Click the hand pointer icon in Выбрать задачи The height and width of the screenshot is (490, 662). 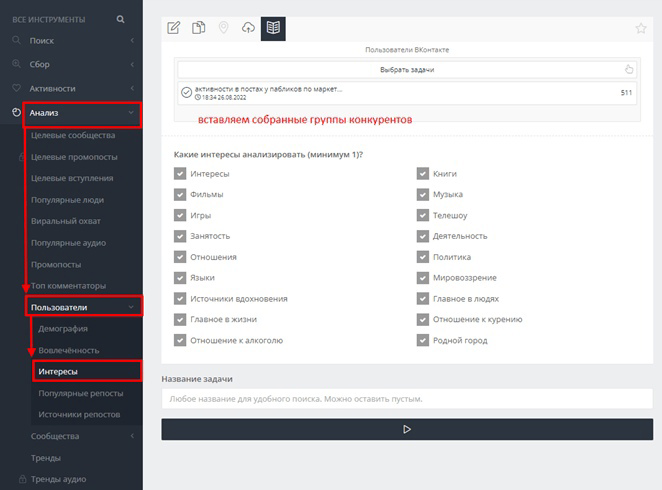[x=629, y=69]
